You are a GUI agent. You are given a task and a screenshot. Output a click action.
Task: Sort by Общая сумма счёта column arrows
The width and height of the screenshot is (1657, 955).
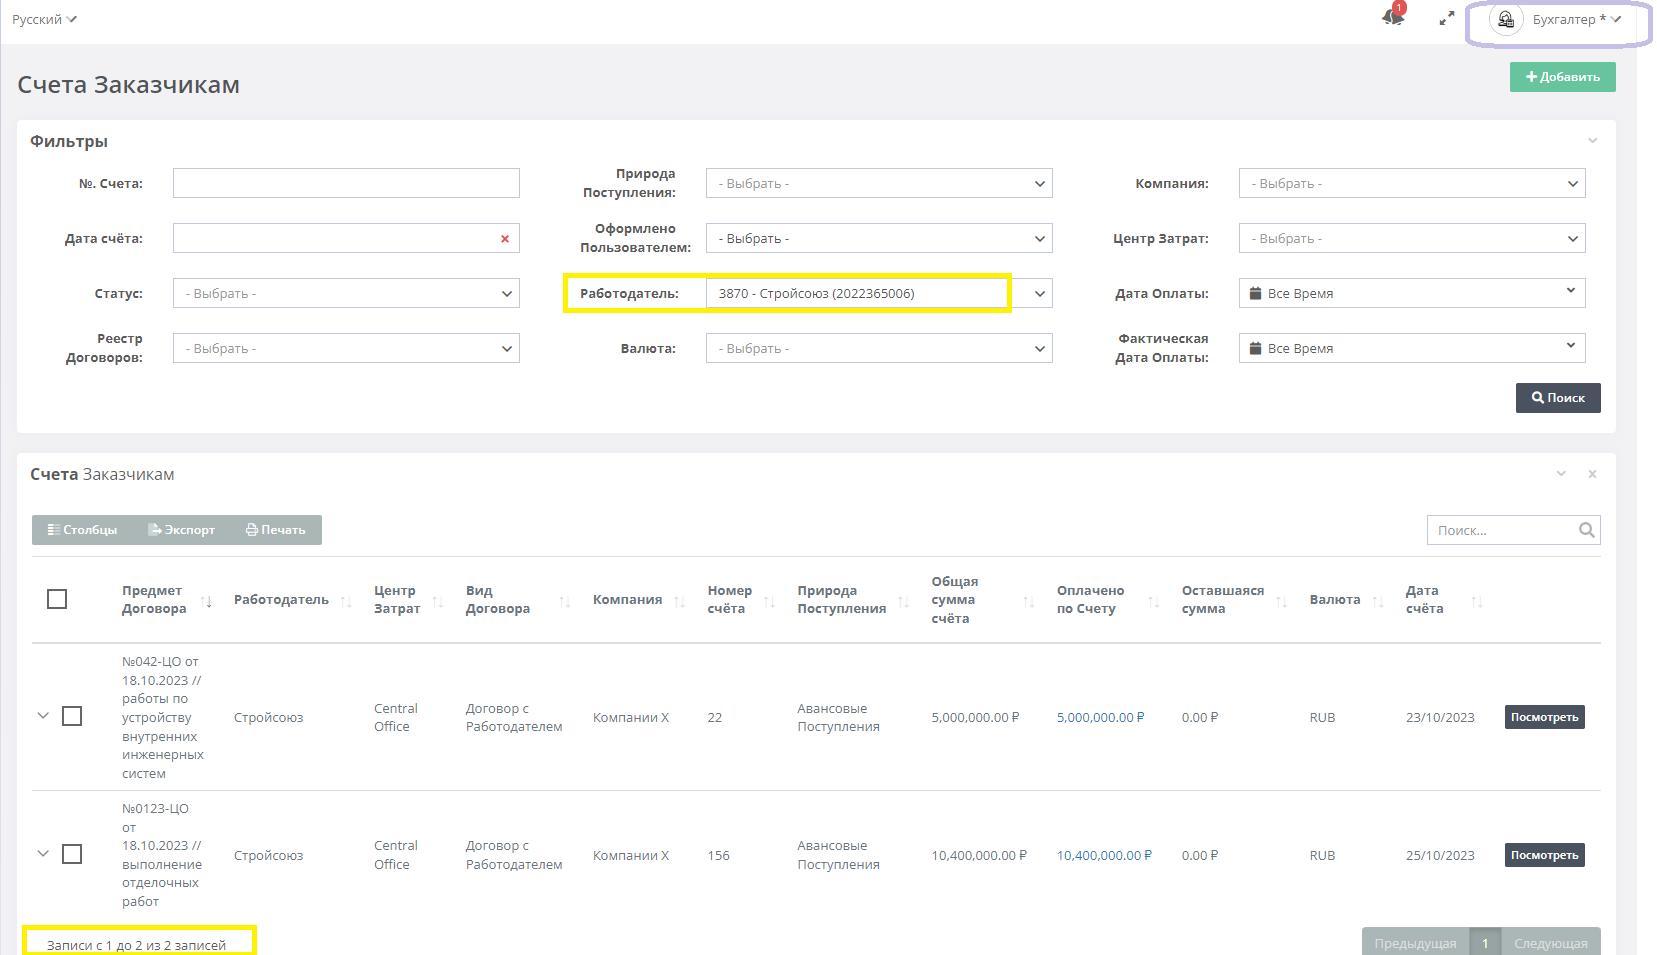click(1028, 601)
